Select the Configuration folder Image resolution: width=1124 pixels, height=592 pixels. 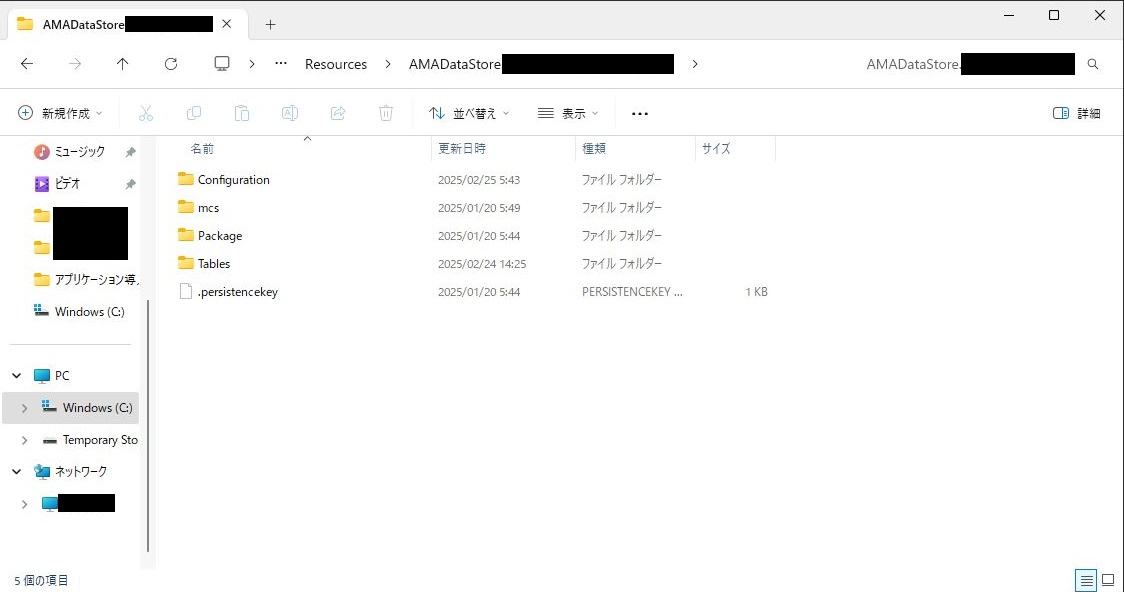coord(233,180)
